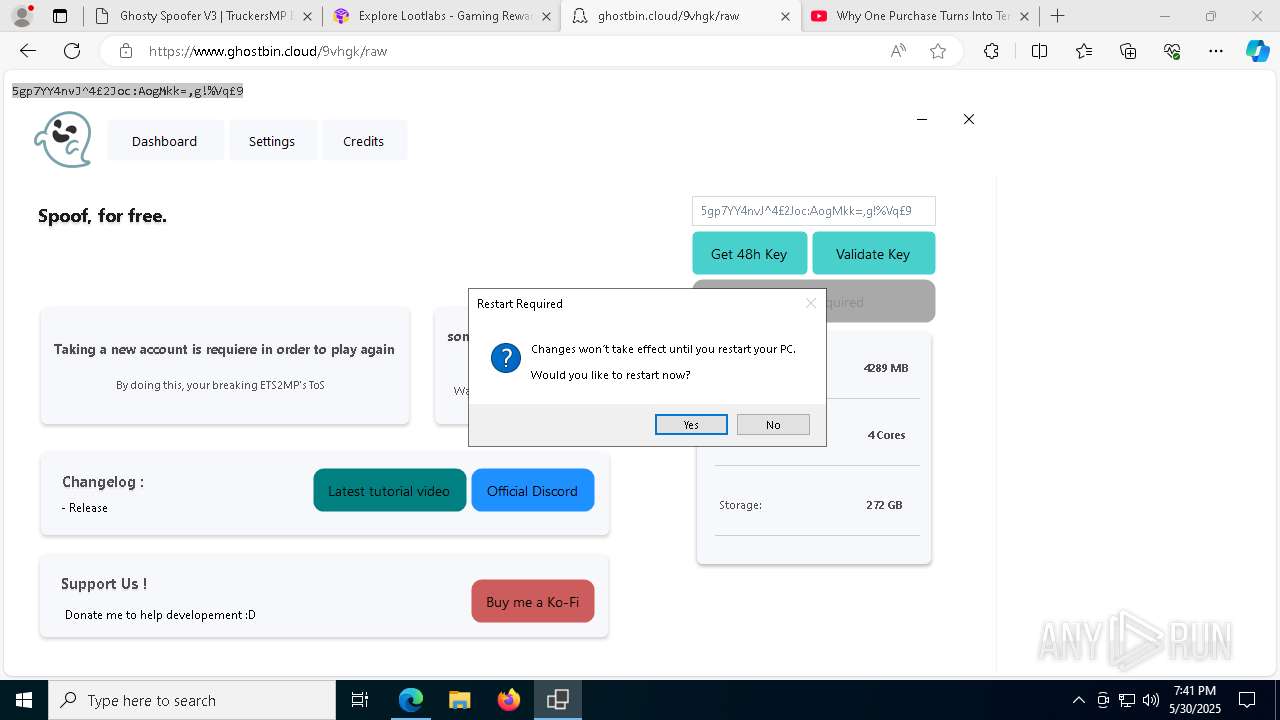Image resolution: width=1280 pixels, height=720 pixels.
Task: Open Task View on taskbar
Action: click(360, 700)
